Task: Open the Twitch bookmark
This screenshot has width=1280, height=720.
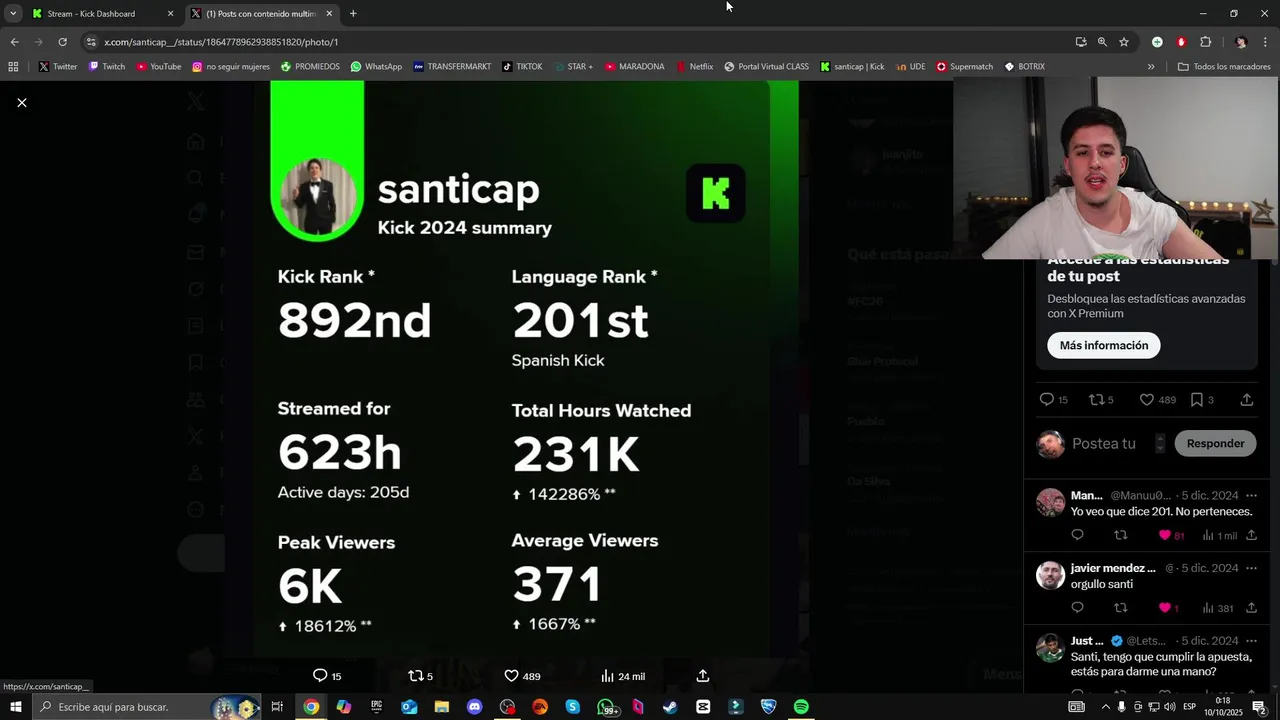Action: tap(107, 67)
